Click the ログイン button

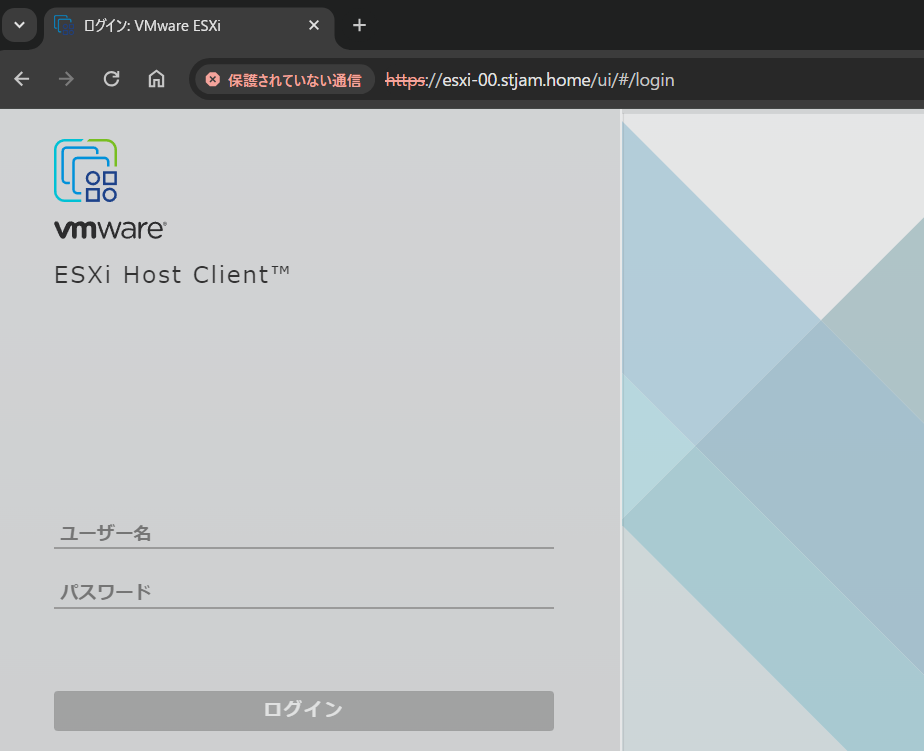303,710
